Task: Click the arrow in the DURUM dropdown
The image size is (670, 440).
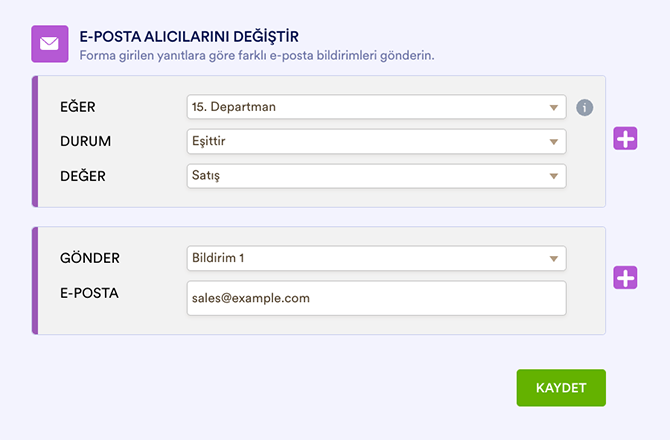Action: point(553,142)
